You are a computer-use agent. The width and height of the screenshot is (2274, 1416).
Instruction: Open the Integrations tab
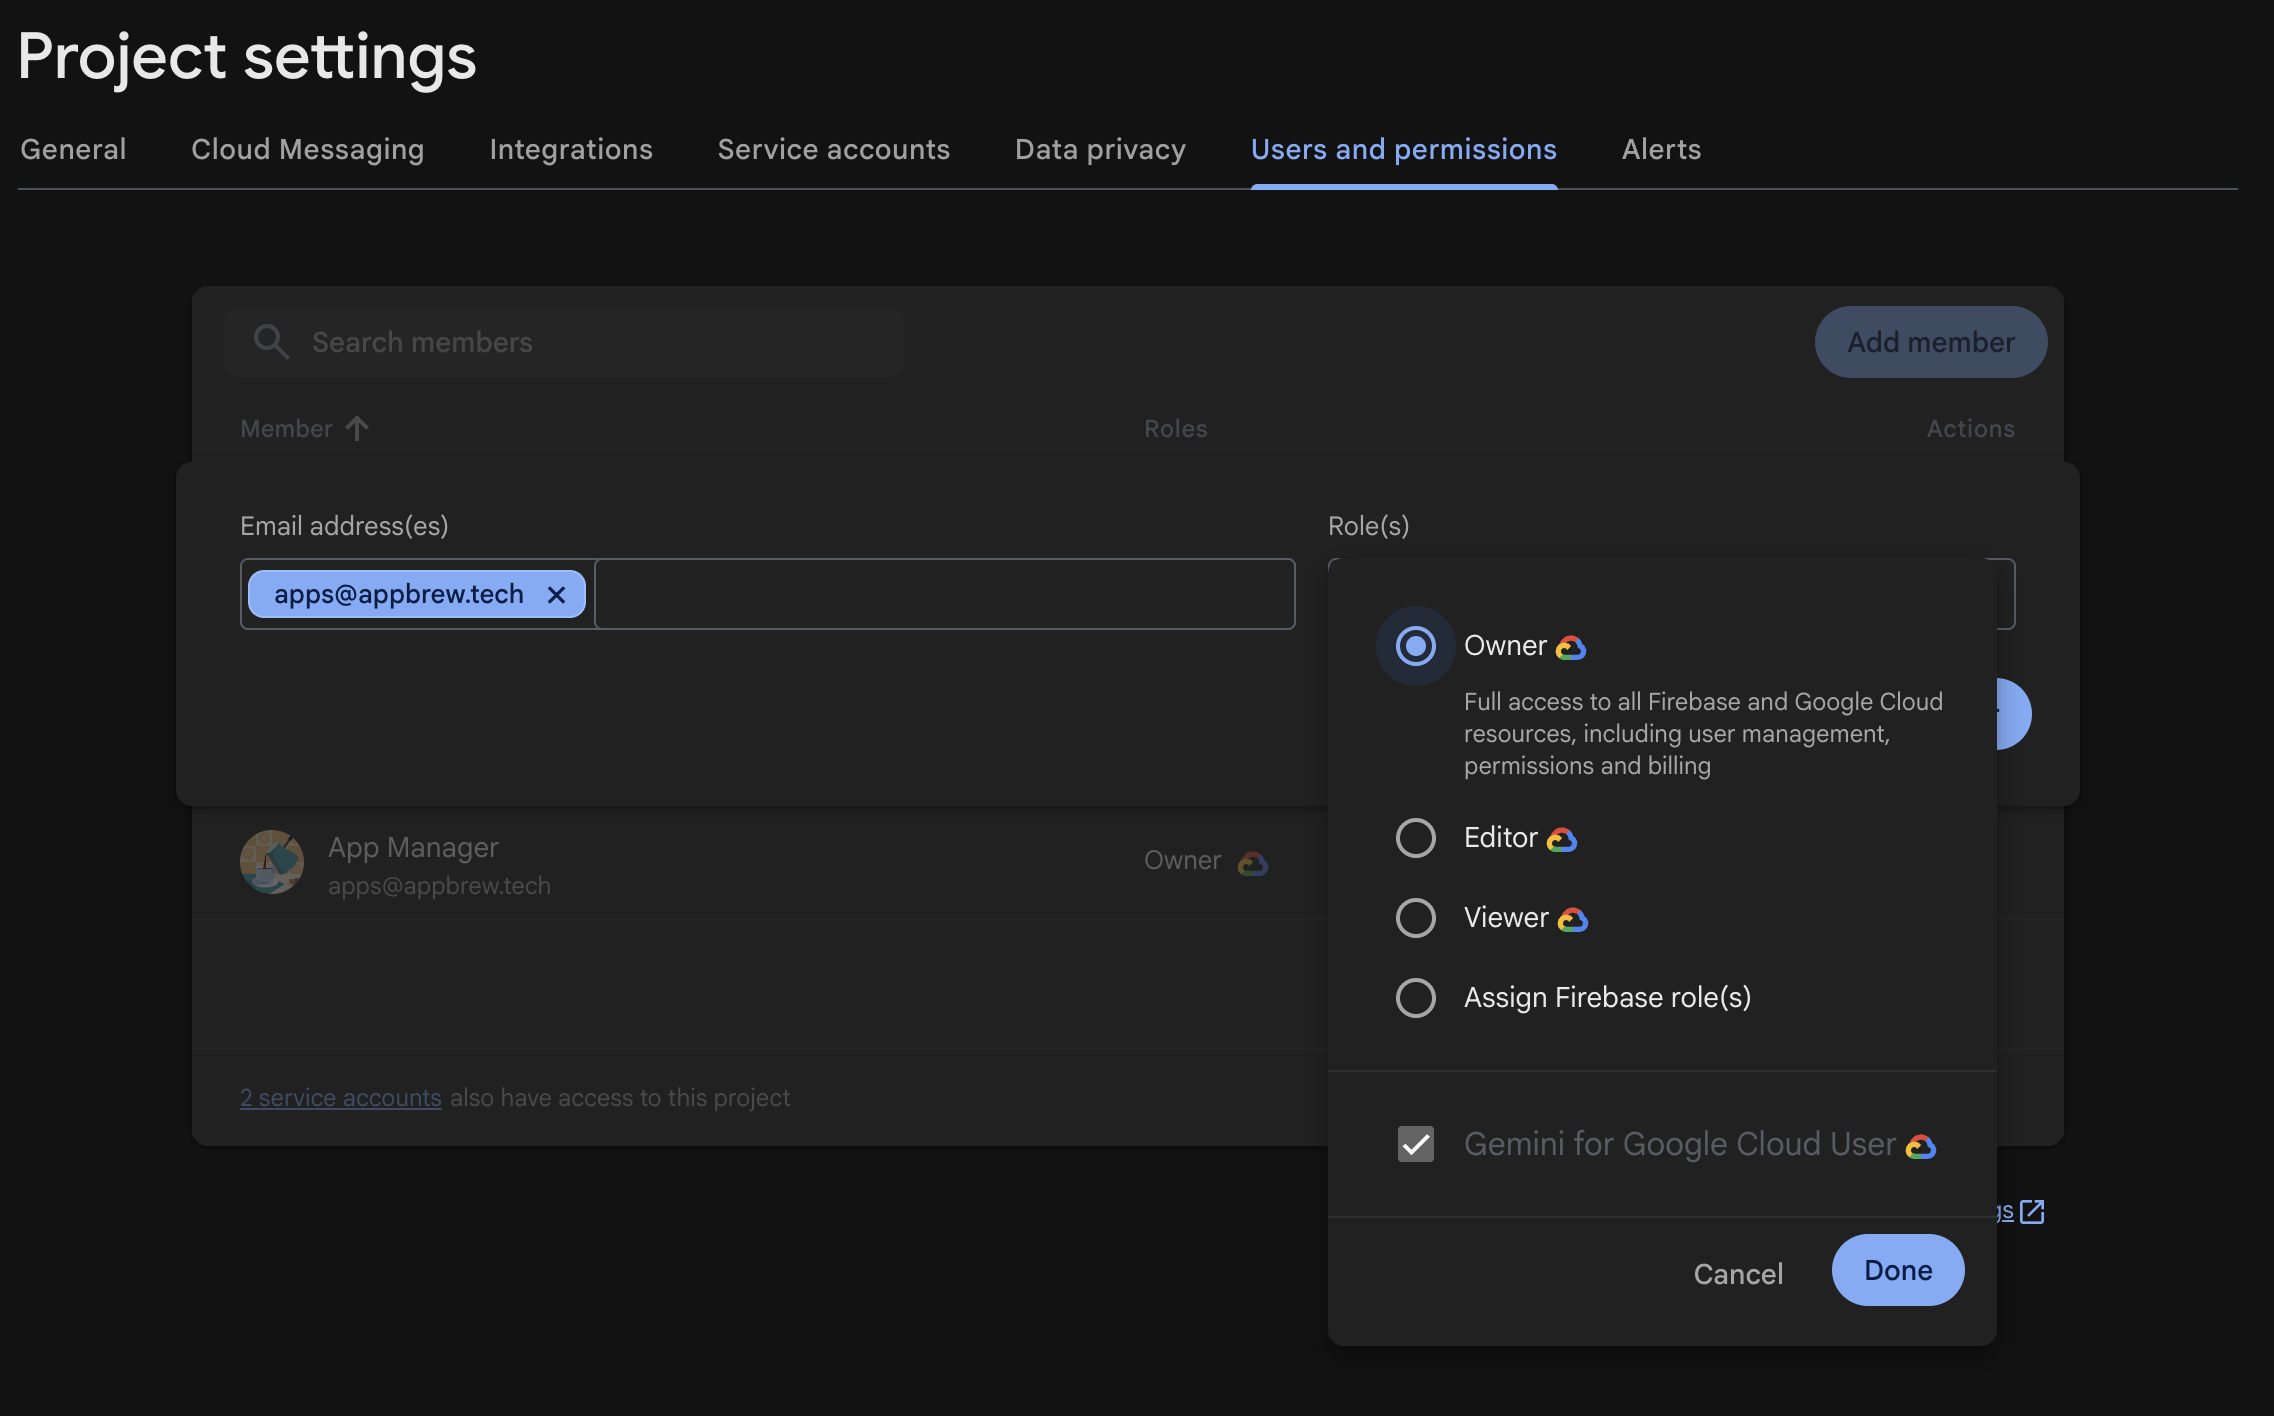571,149
